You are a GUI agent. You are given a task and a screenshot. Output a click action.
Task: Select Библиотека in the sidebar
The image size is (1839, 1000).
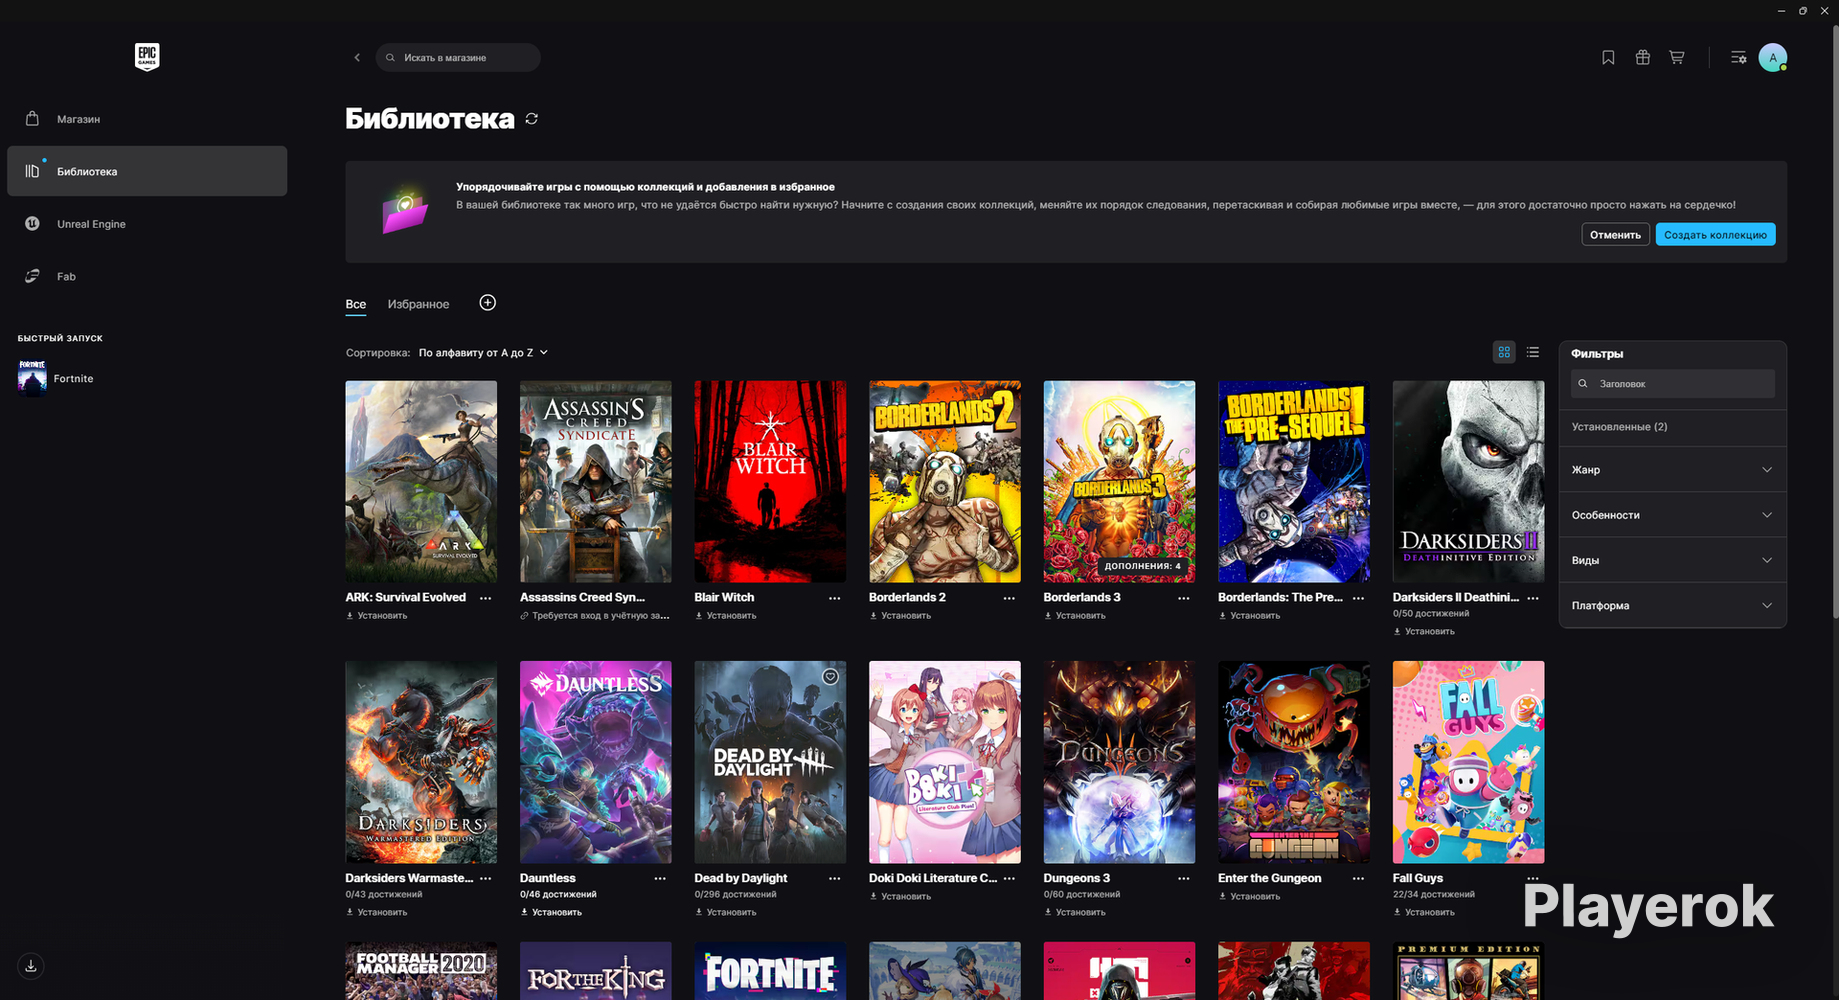pyautogui.click(x=147, y=171)
